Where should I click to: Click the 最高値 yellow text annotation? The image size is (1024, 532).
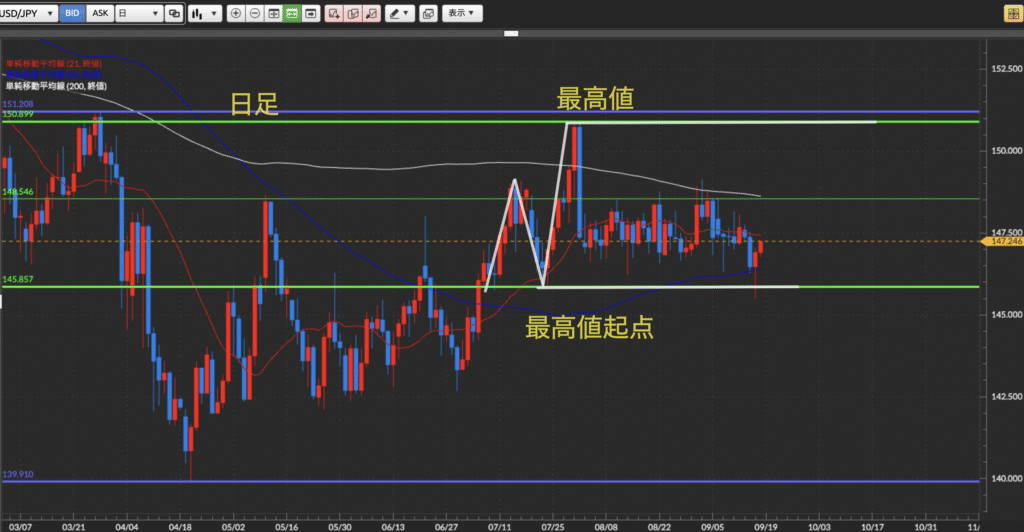(595, 99)
